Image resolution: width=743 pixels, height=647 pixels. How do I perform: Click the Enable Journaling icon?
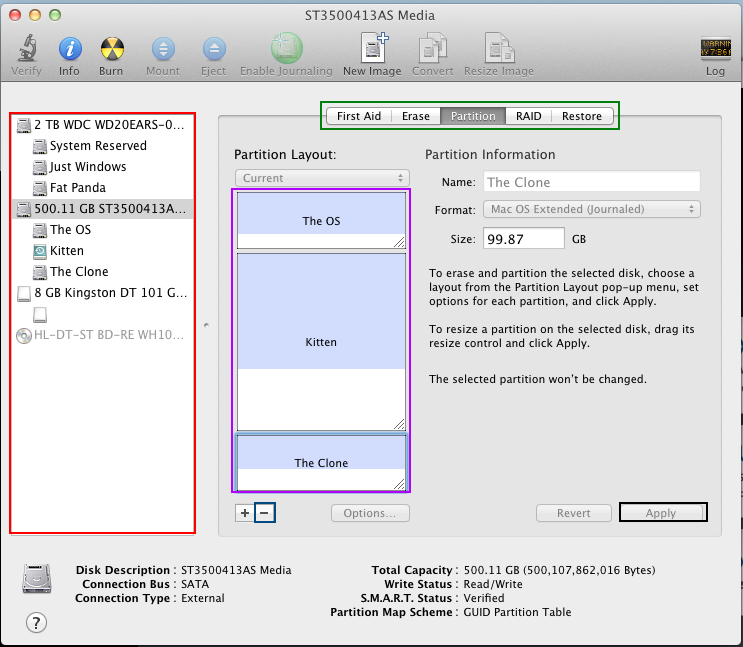(286, 47)
